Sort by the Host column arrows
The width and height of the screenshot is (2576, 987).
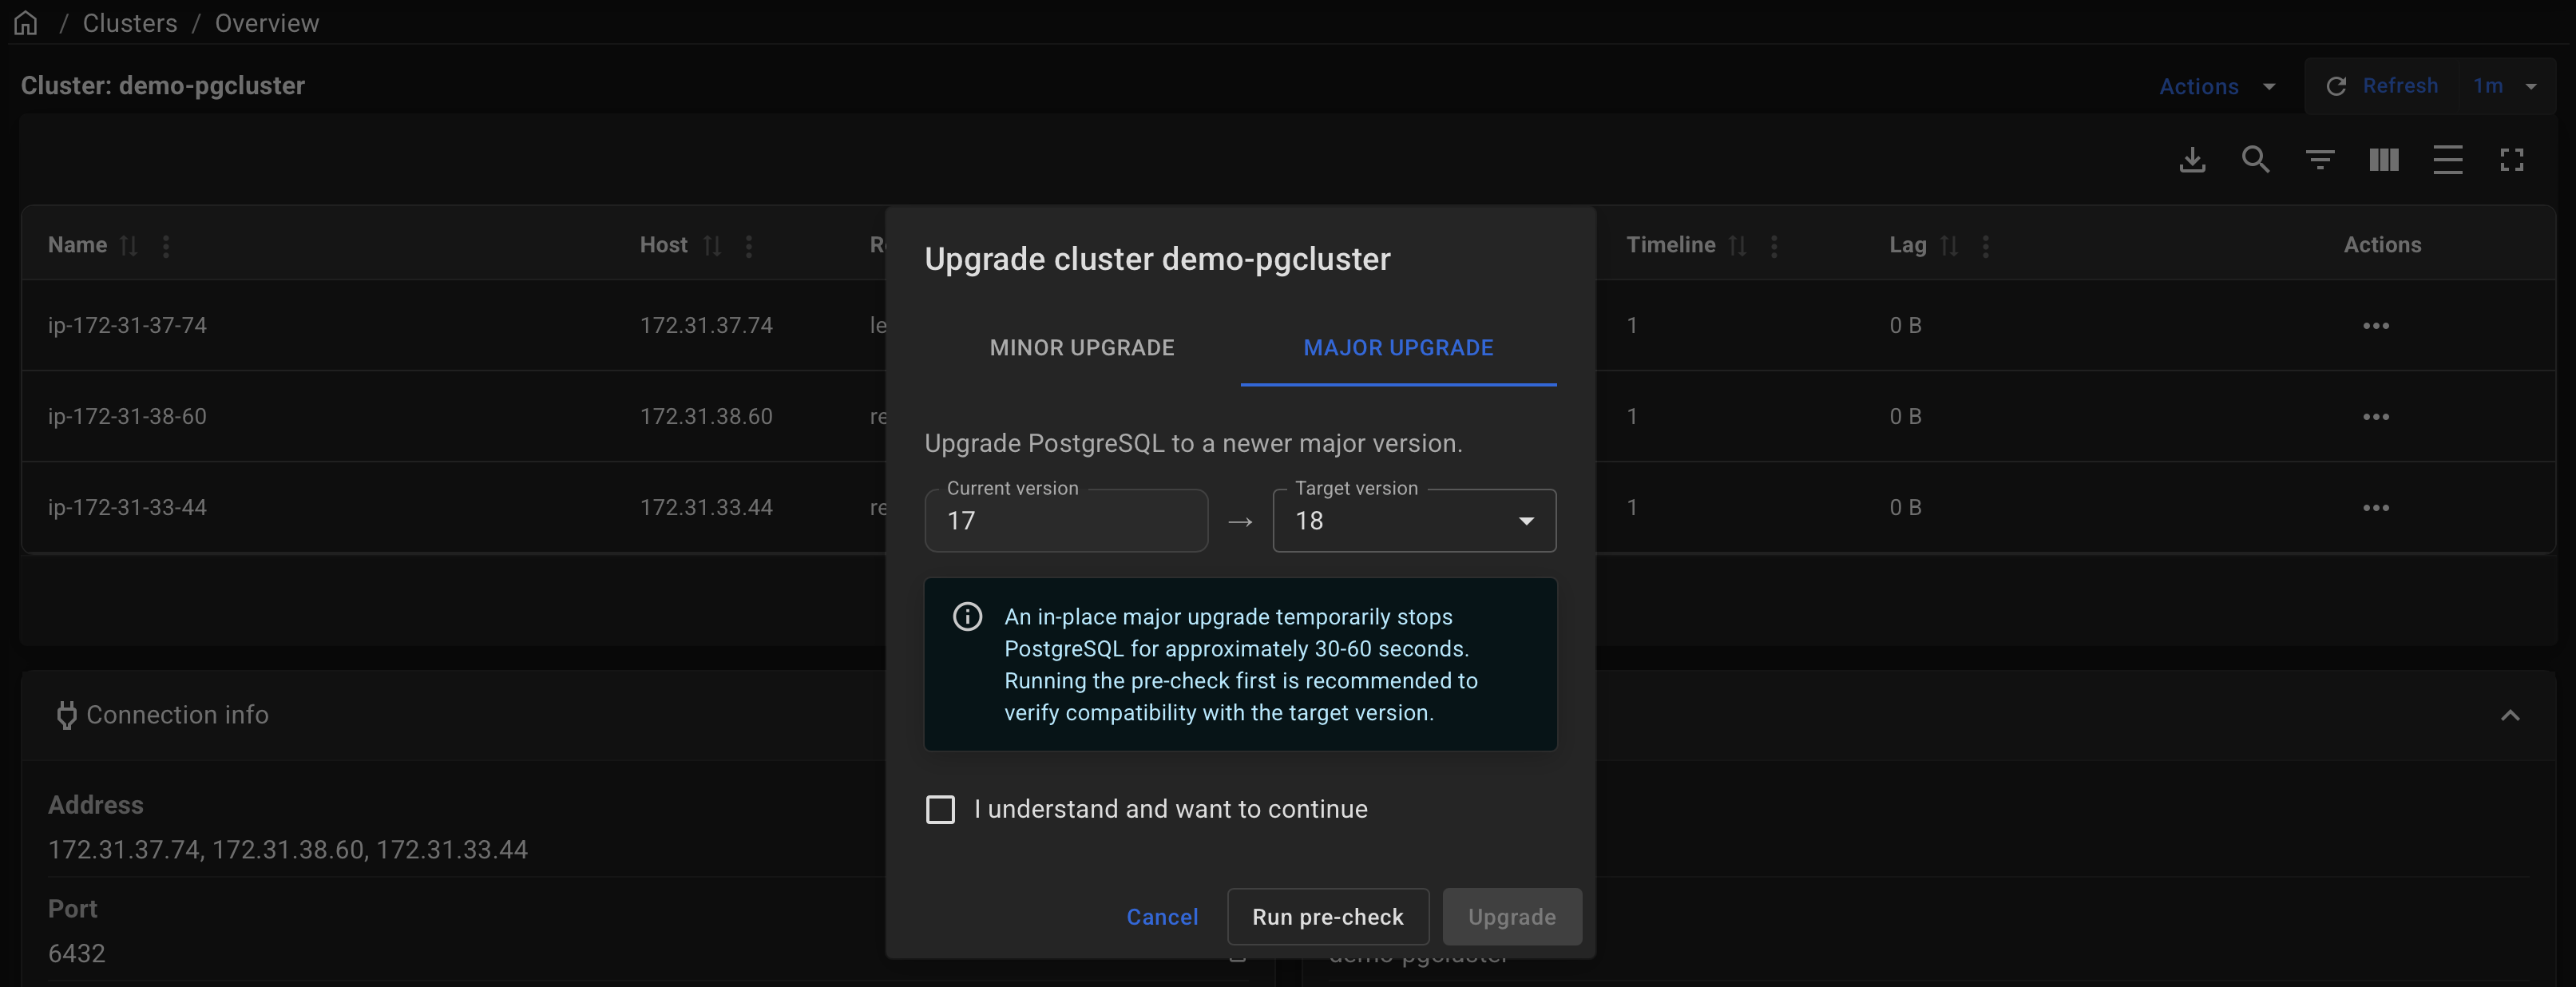pyautogui.click(x=712, y=246)
